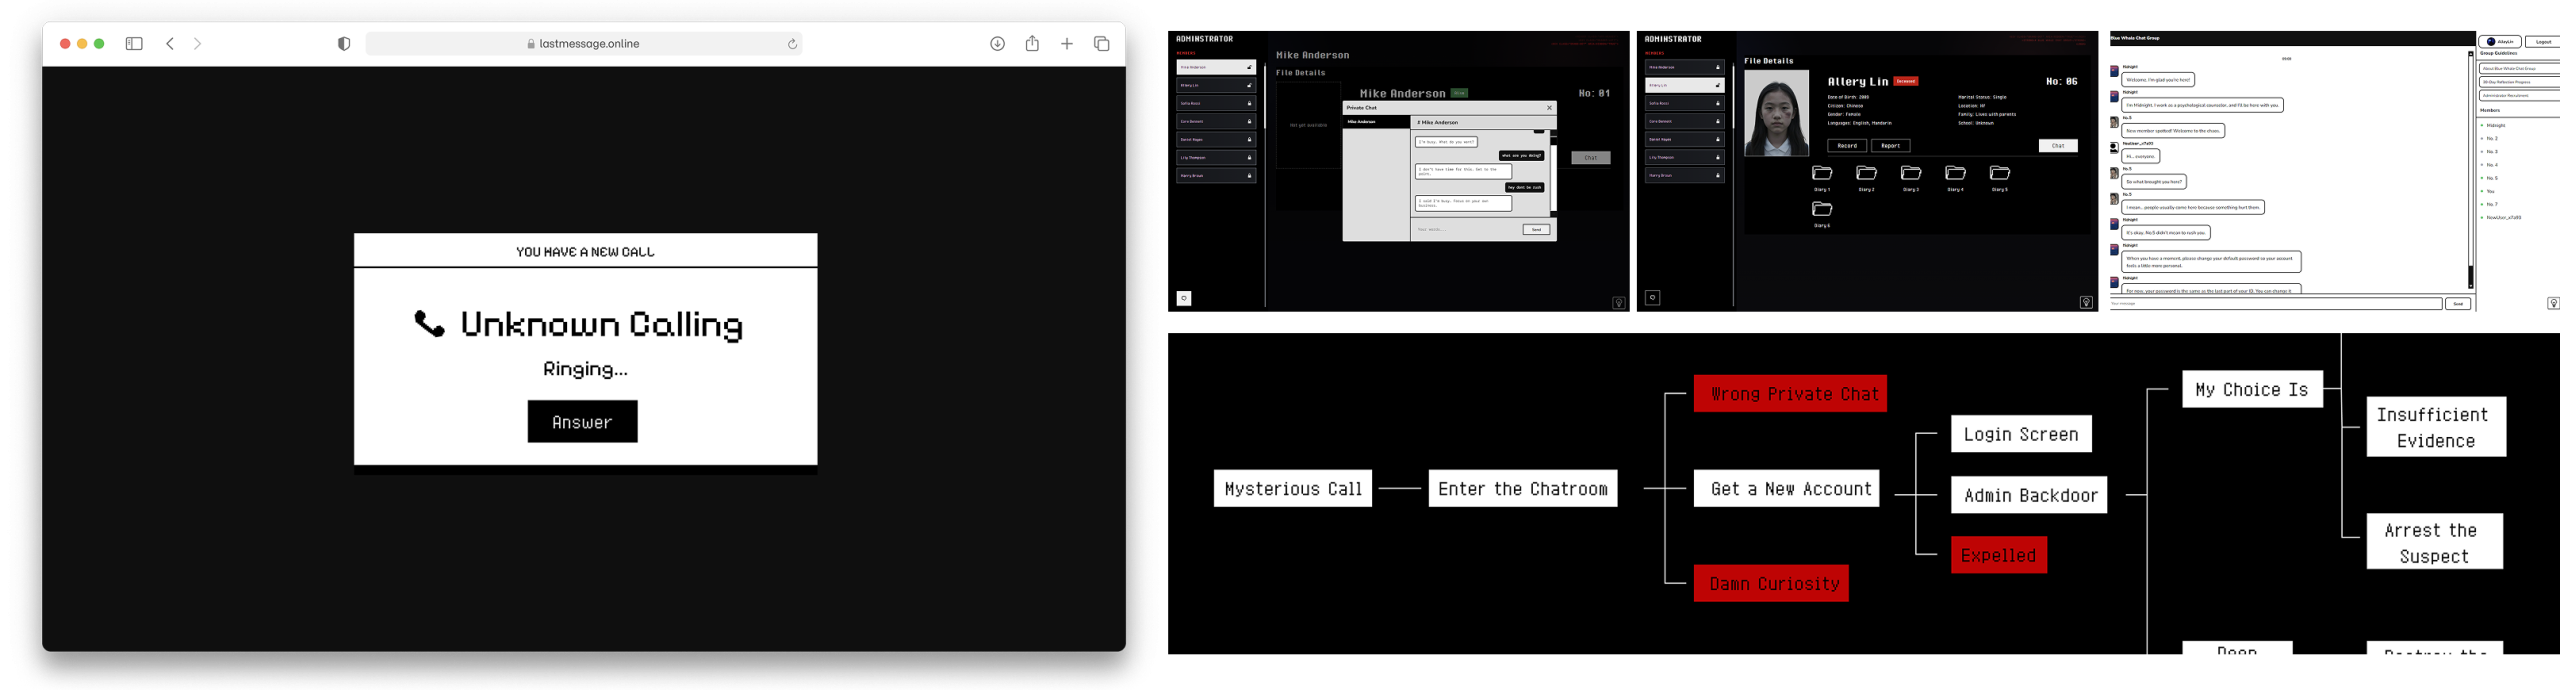Click Arrest the Suspect ending box
The height and width of the screenshot is (690, 2560).
point(2434,542)
